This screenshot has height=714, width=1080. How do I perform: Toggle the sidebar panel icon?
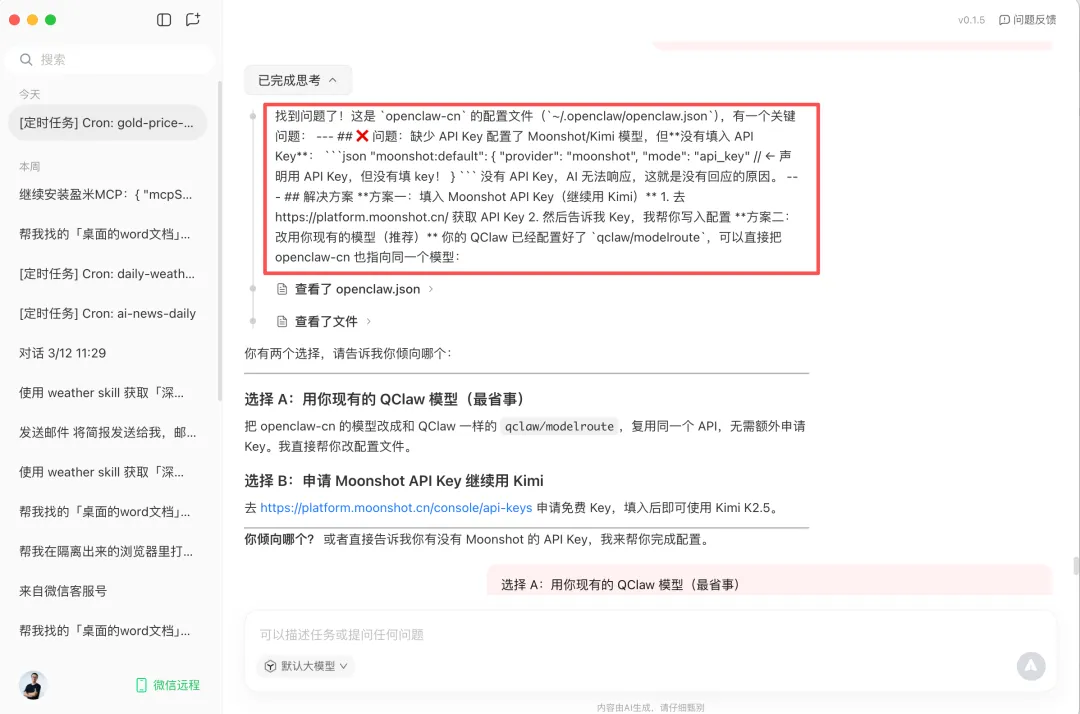tap(164, 19)
